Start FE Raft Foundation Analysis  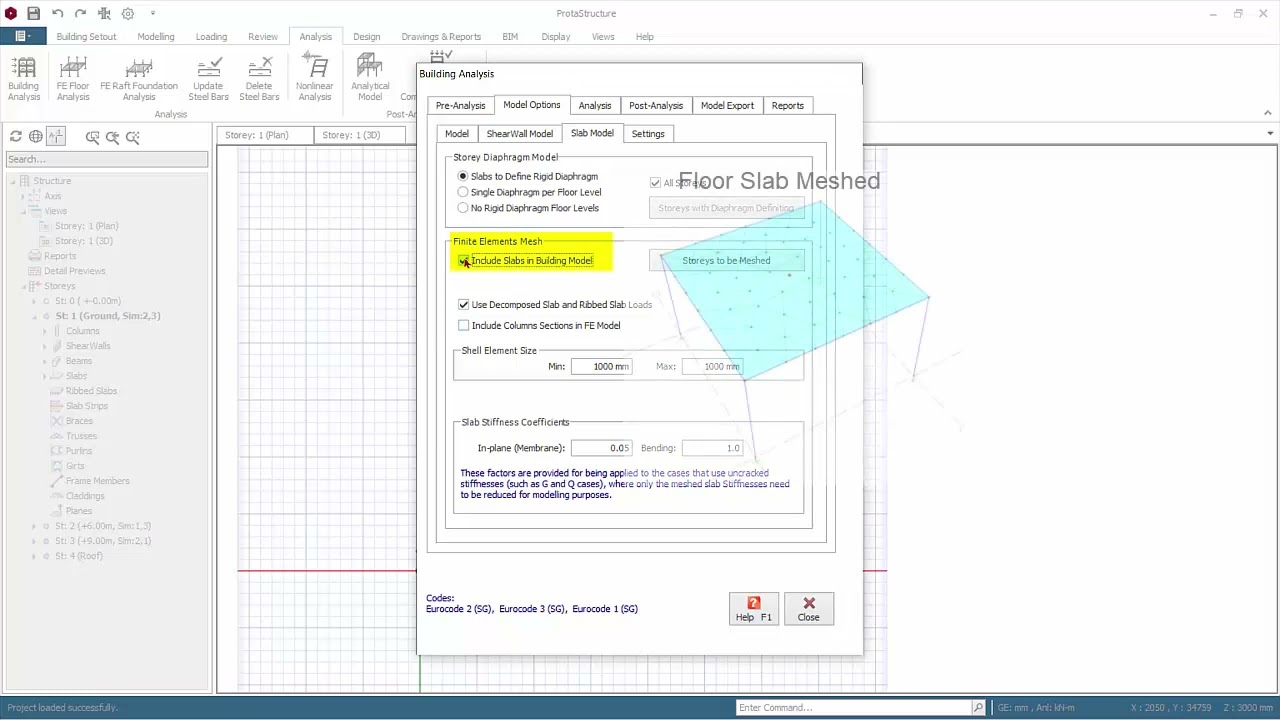139,79
